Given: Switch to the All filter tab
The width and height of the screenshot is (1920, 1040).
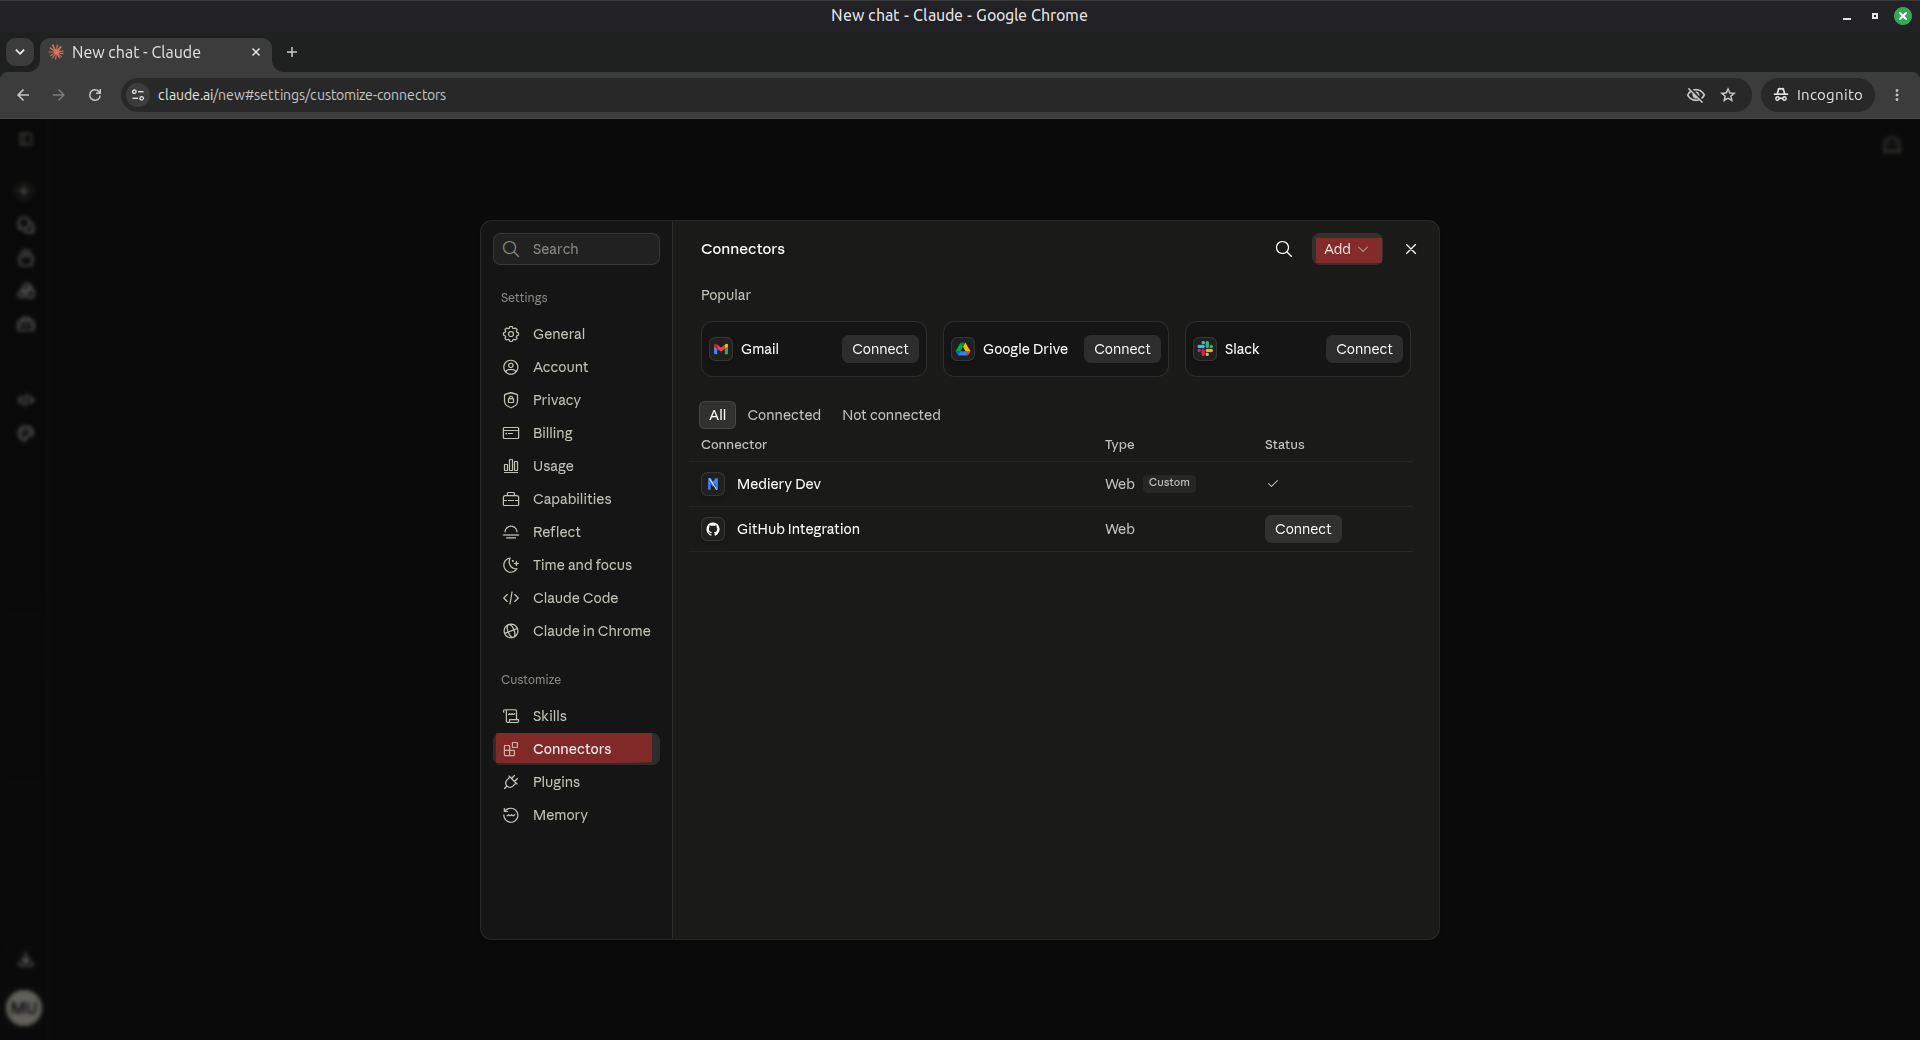Looking at the screenshot, I should [x=717, y=415].
